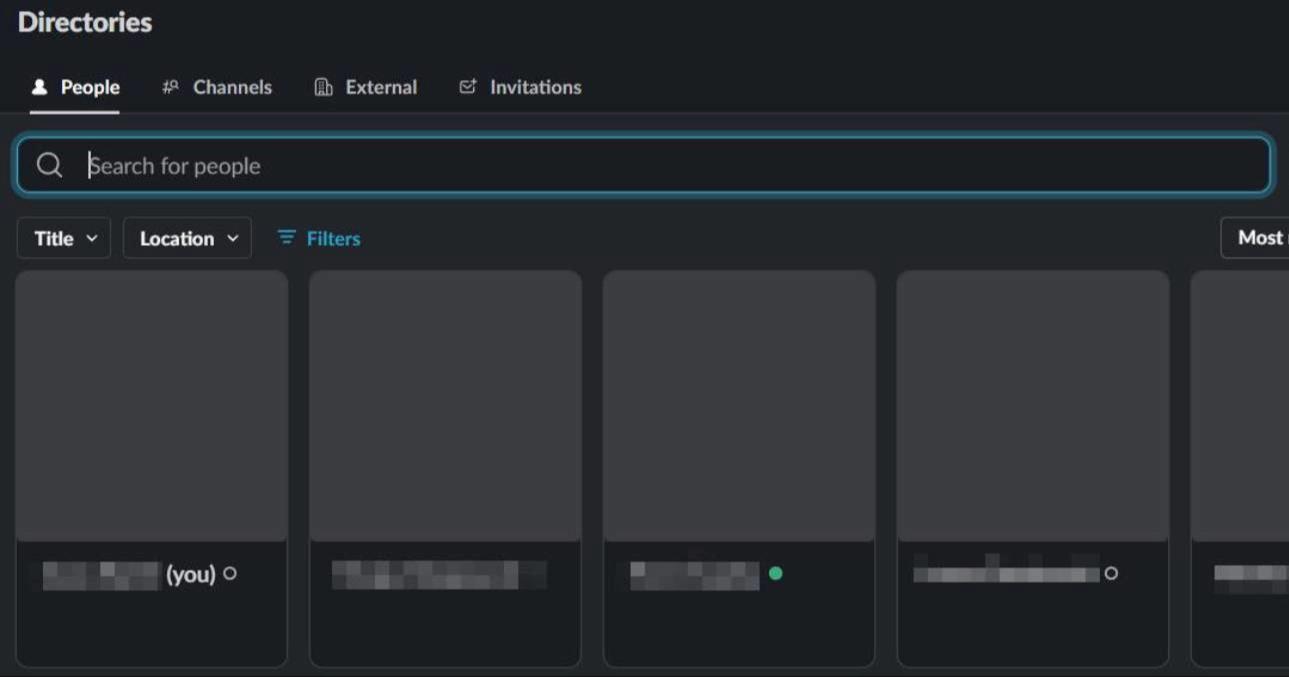Open the Filters panel link

(x=333, y=238)
